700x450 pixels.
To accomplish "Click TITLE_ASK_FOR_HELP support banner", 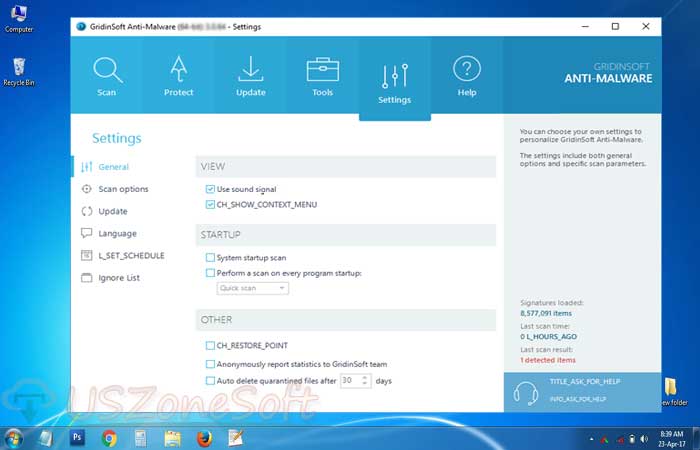I will pos(584,382).
